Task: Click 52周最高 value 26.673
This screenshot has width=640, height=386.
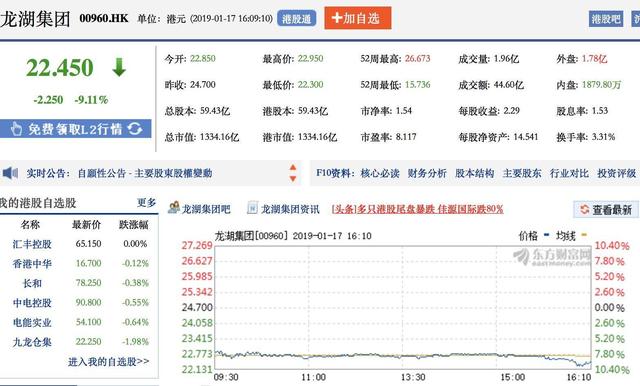Action: [418, 58]
